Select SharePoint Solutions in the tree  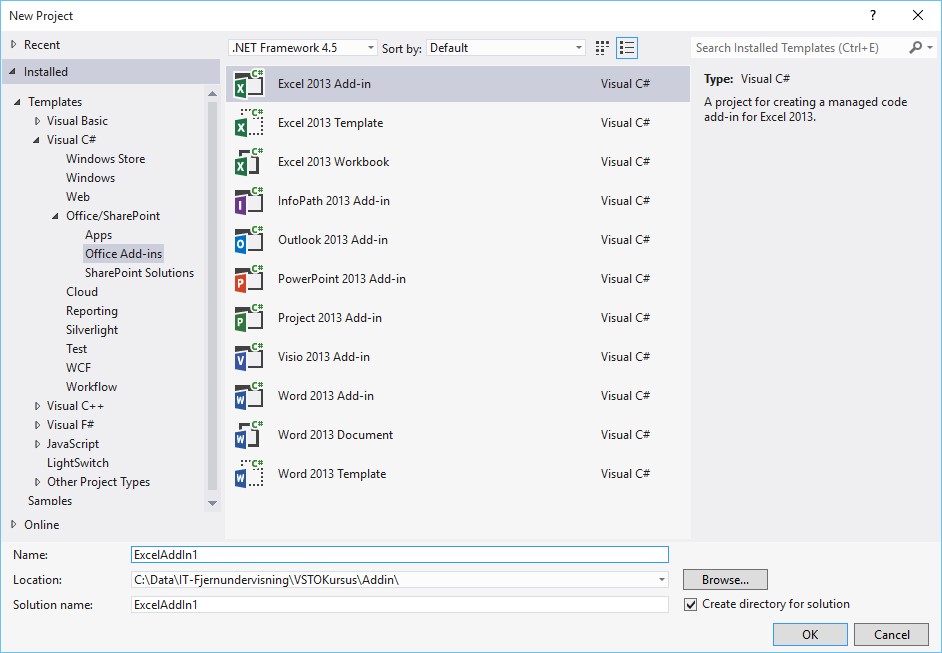[x=139, y=273]
